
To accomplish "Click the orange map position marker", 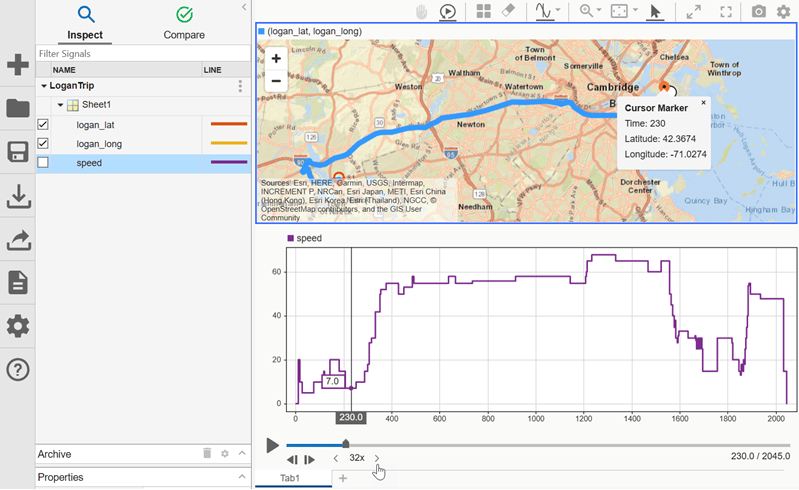I will pyautogui.click(x=664, y=87).
